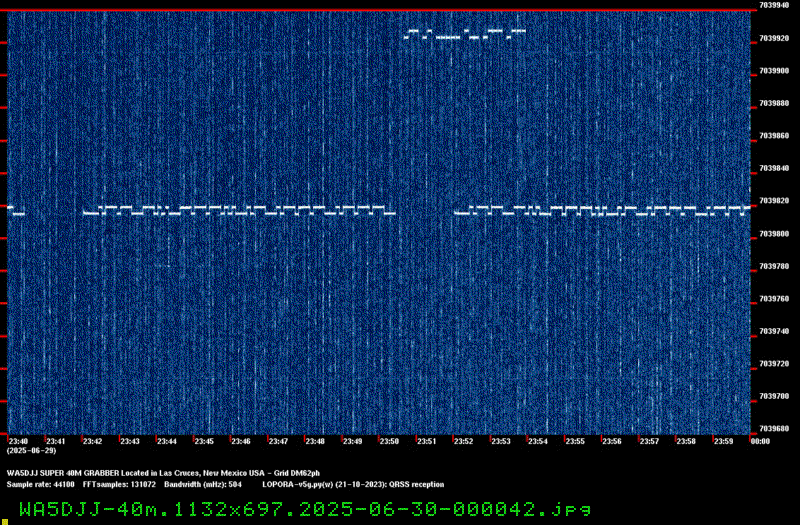This screenshot has height=525, width=800.
Task: Click the 7039780 frequency label
Action: pos(774,266)
